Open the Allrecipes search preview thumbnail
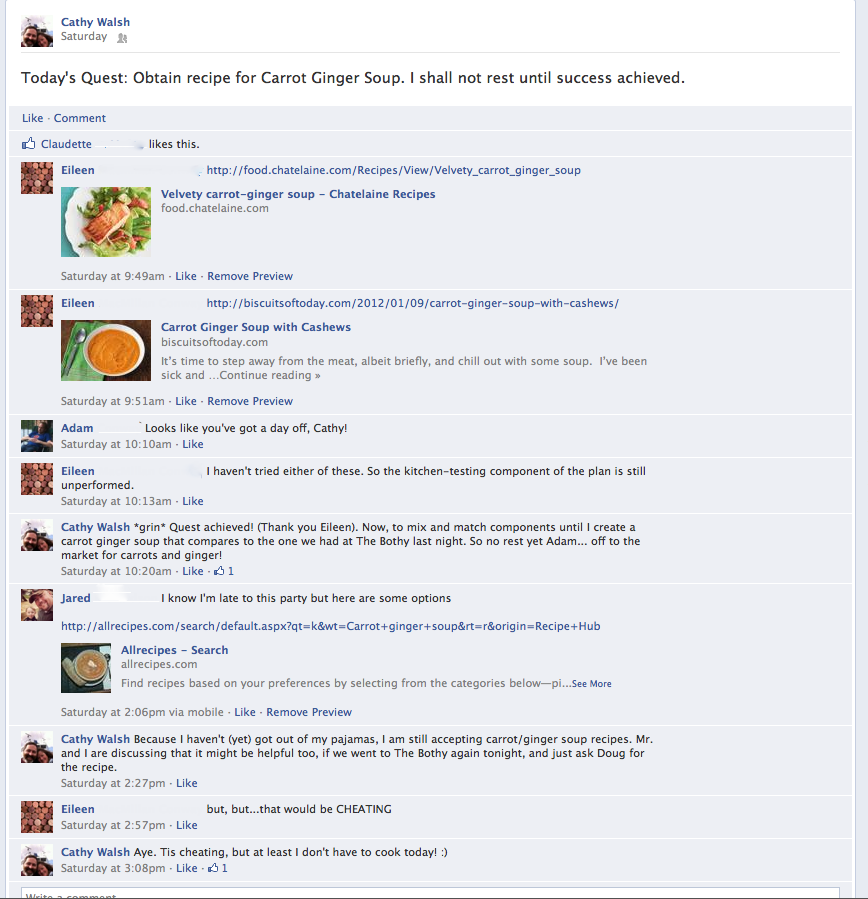Viewport: 868px width, 899px height. [x=86, y=668]
